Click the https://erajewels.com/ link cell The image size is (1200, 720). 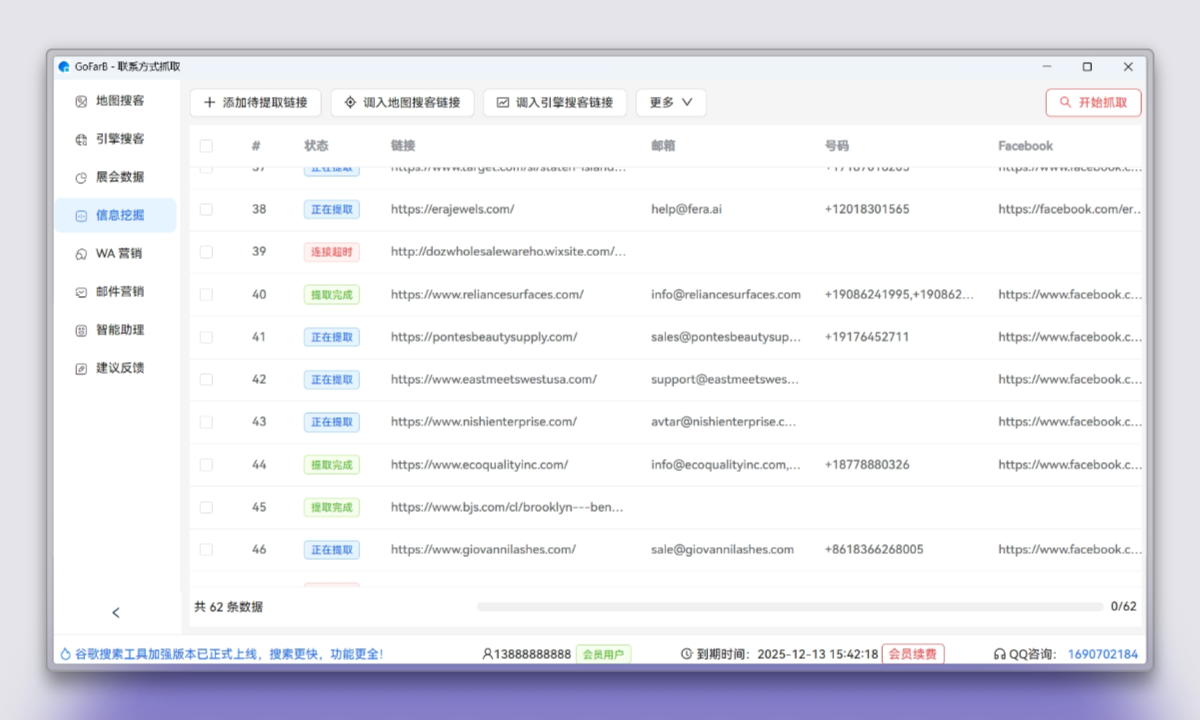453,210
